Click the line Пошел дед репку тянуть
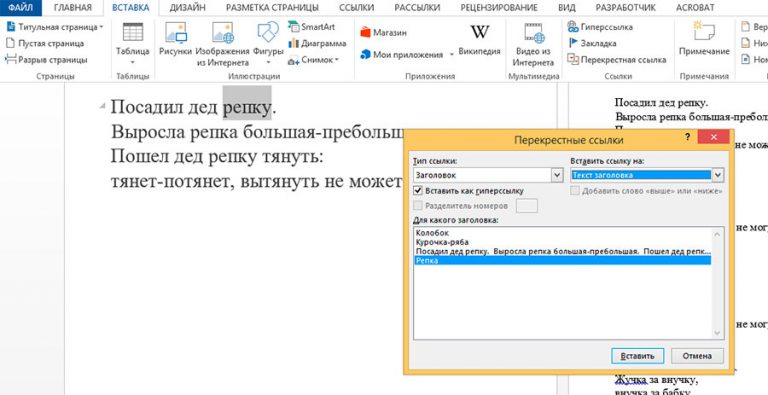Viewport: 768px width, 395px height. click(x=217, y=157)
